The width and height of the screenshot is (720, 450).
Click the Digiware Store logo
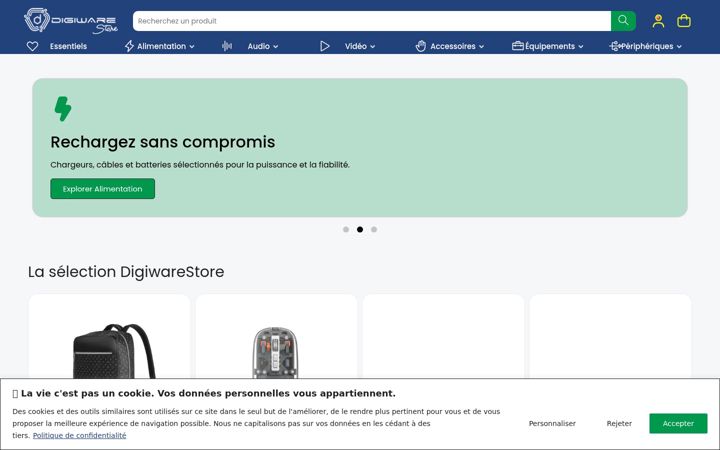(x=71, y=21)
